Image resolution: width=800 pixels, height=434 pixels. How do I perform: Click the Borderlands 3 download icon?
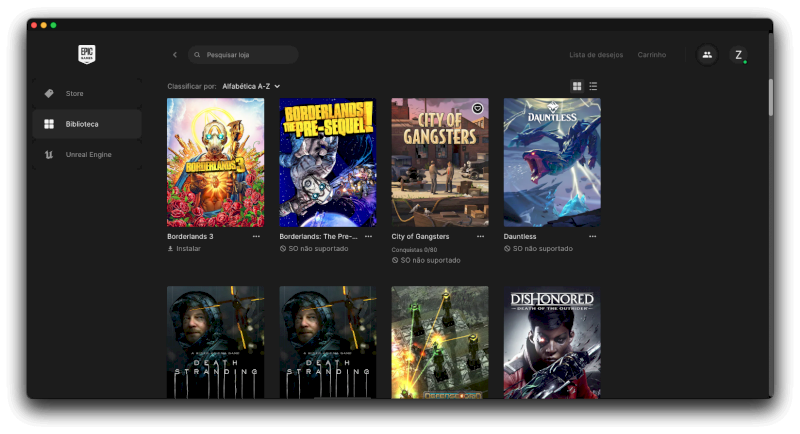click(x=170, y=249)
